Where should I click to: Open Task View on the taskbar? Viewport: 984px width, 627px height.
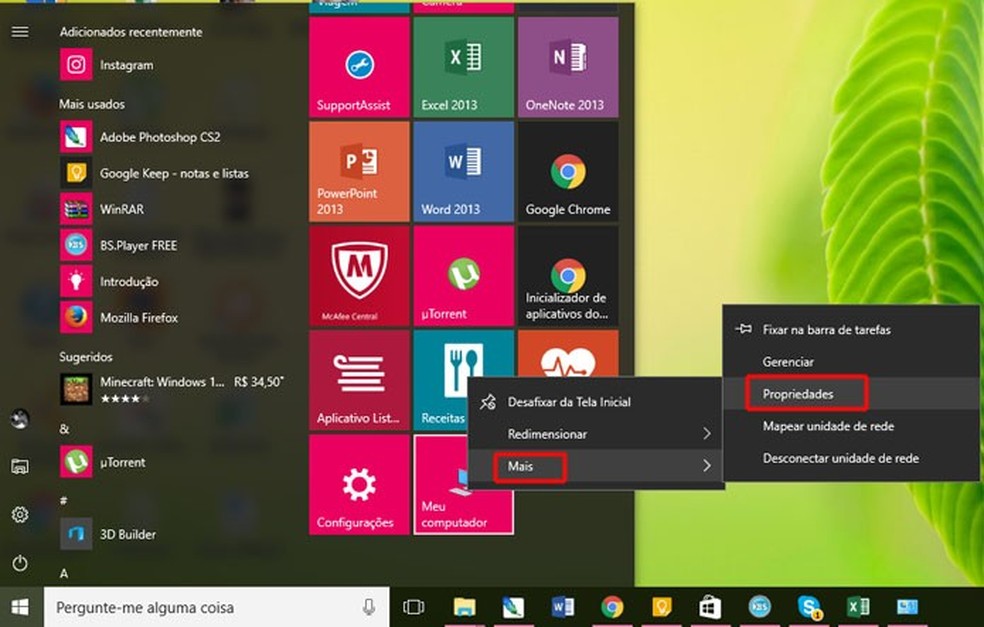(x=414, y=607)
